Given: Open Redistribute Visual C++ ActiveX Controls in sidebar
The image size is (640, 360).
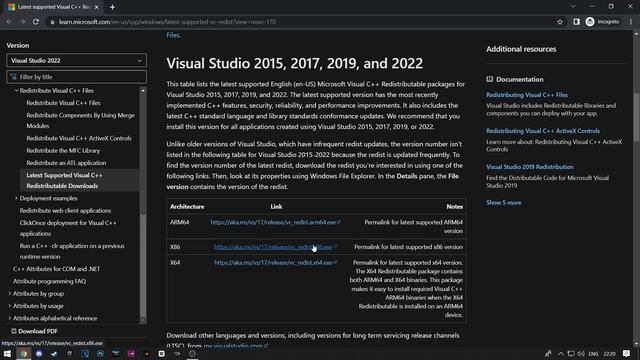Looking at the screenshot, I should (79, 138).
